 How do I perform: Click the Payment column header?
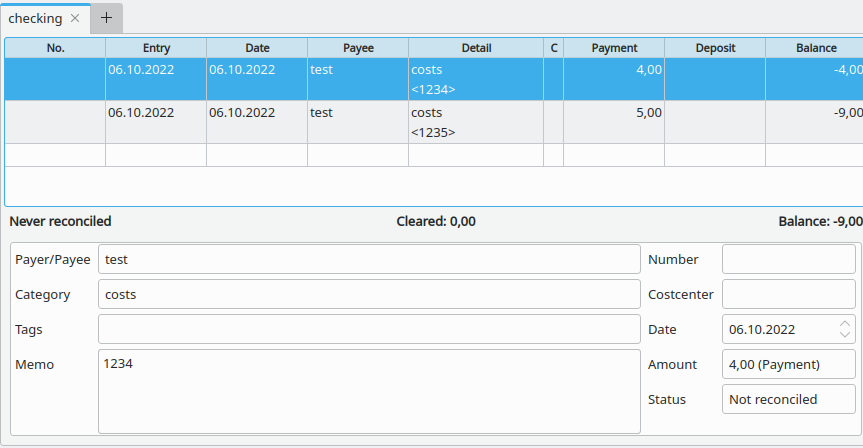tap(614, 48)
